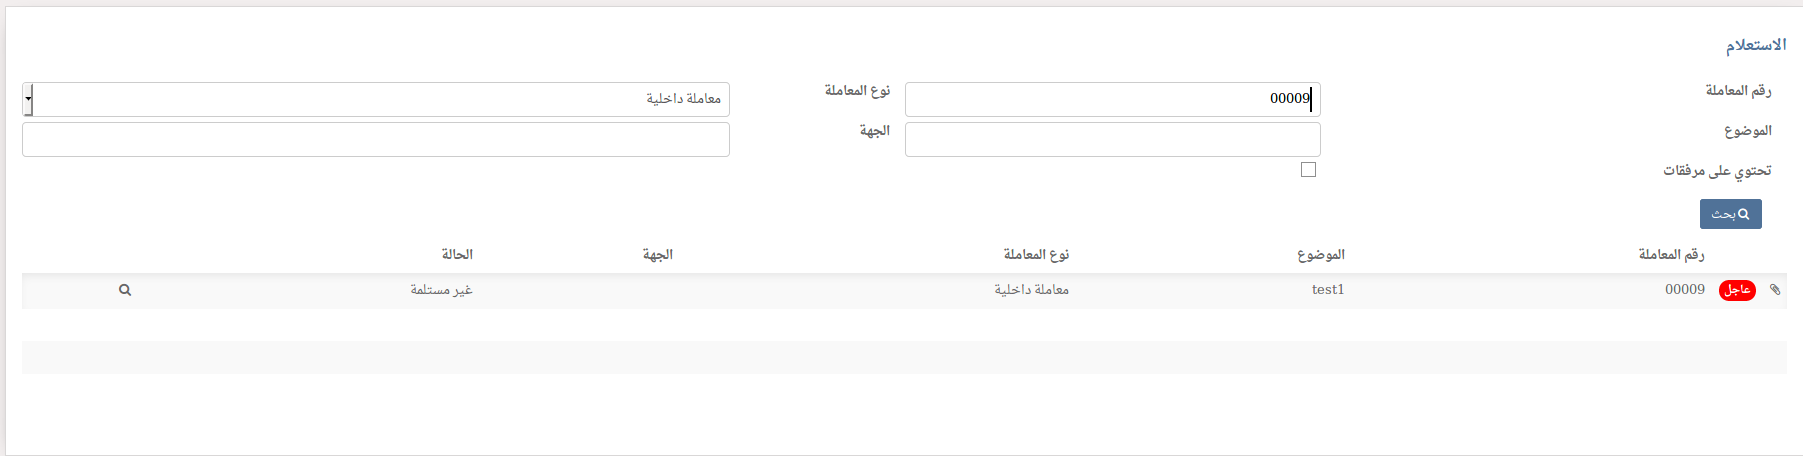Viewport: 1803px width, 456px height.
Task: Click the تحتوي على مرفقات label text
Action: point(1717,171)
